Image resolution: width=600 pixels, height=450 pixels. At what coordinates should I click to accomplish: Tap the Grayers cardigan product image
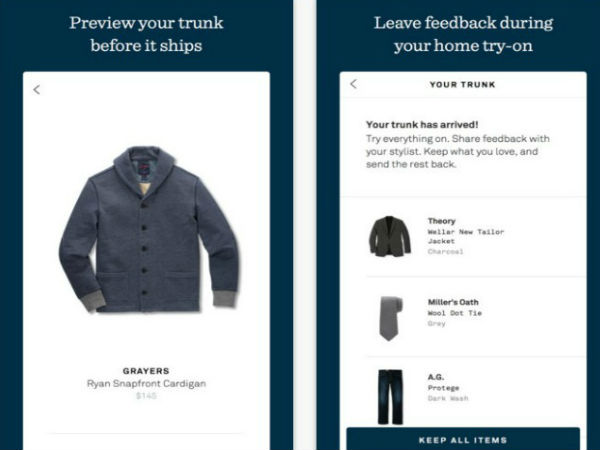(148, 230)
